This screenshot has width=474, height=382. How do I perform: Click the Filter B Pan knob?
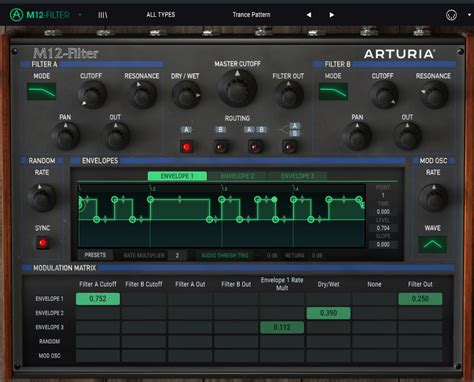click(x=357, y=136)
